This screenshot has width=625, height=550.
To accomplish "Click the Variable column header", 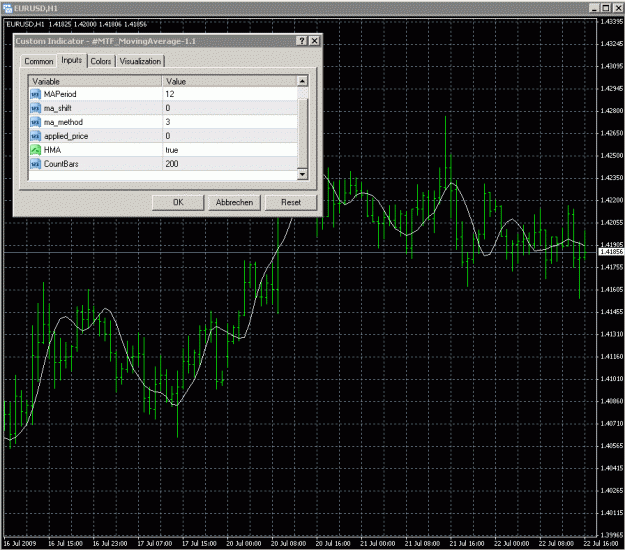I will point(95,81).
